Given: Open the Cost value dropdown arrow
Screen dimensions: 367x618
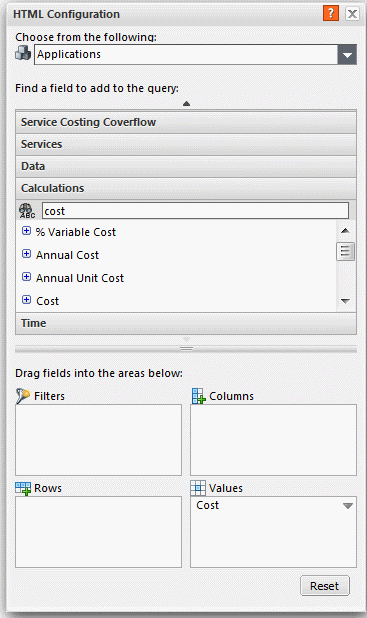Looking at the screenshot, I should pos(348,506).
